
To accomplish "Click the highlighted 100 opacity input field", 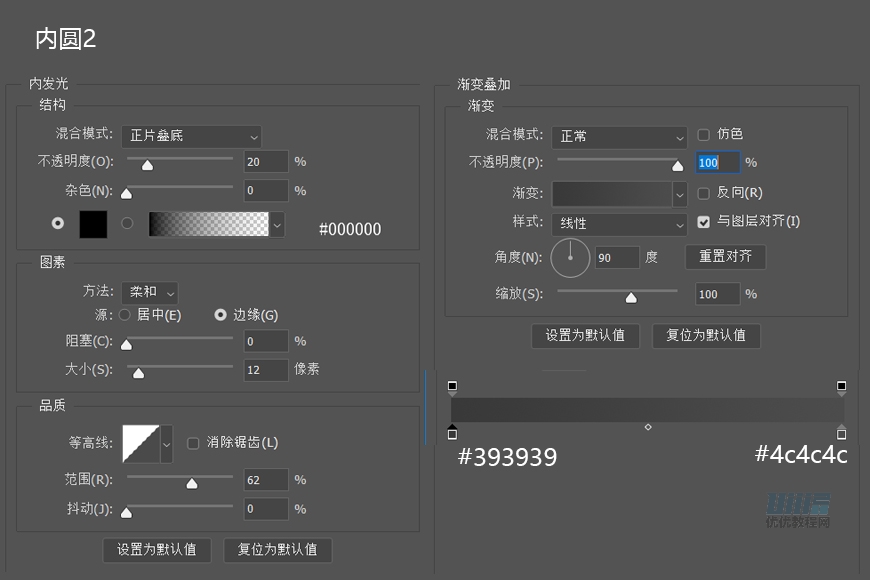I will [x=718, y=161].
